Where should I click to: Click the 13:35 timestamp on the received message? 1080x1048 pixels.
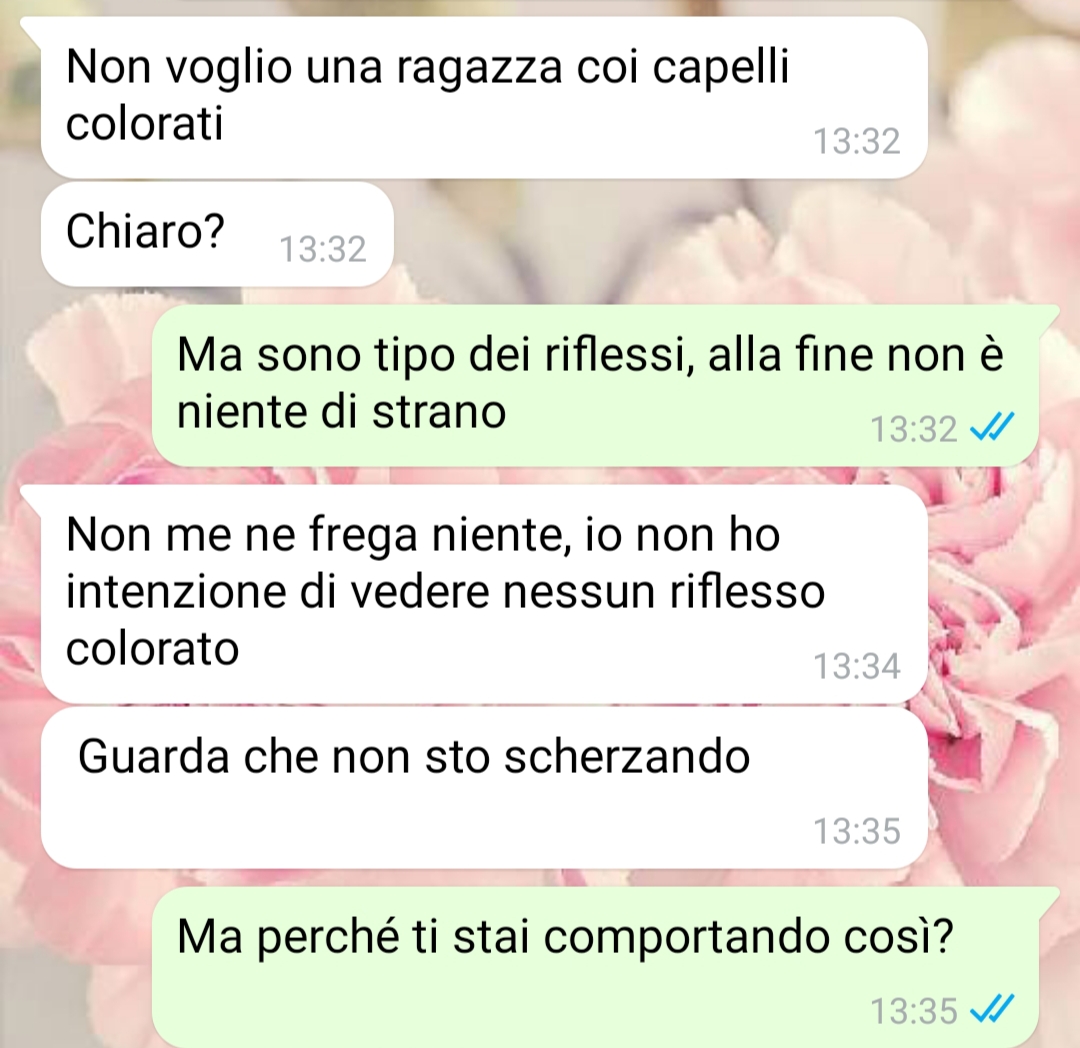pos(857,830)
